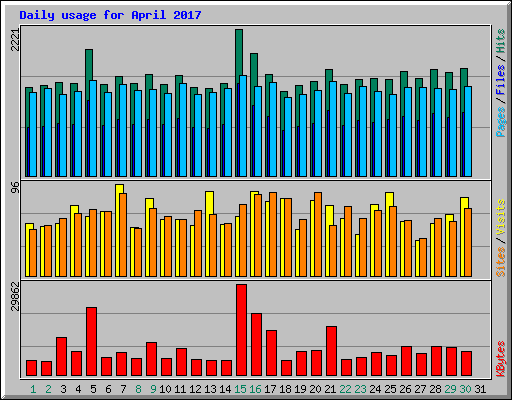This screenshot has height=400, width=512.
Task: Click day 18 on the x-axis
Action: coord(285,389)
